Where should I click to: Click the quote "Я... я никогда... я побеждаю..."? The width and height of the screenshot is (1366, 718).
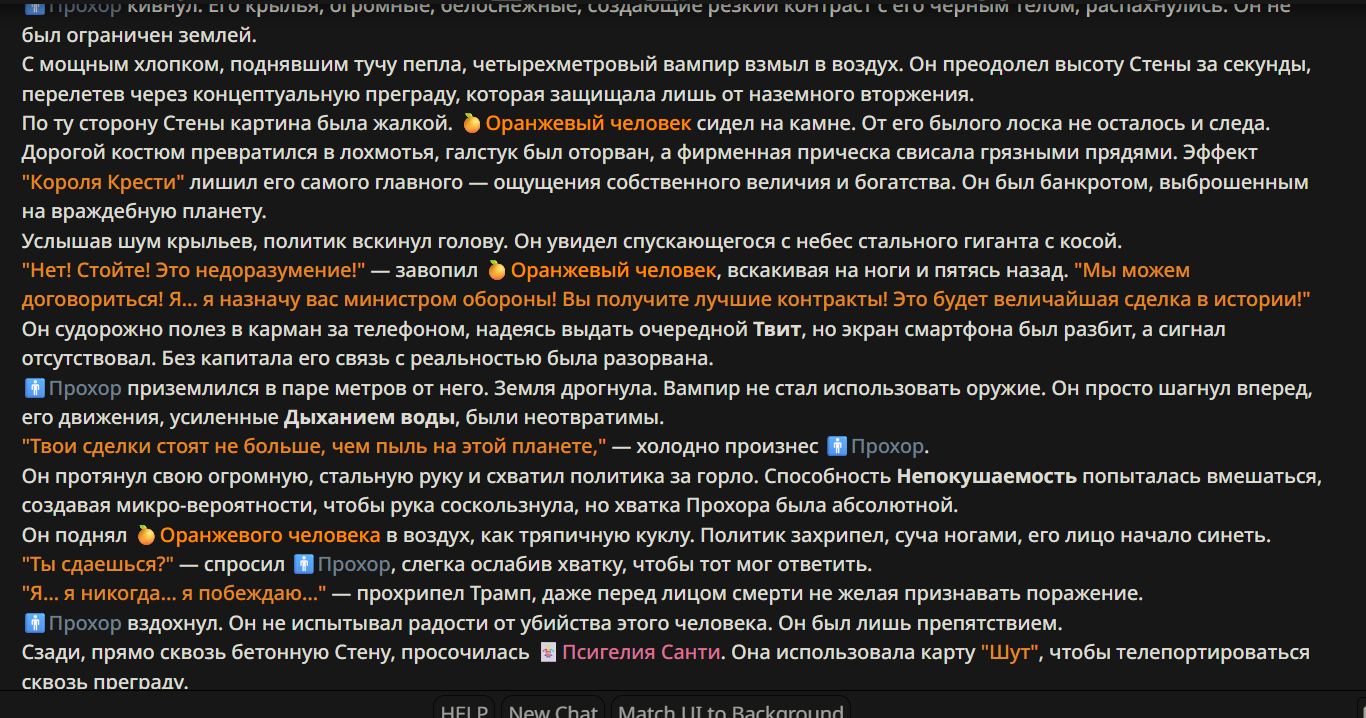pos(174,594)
